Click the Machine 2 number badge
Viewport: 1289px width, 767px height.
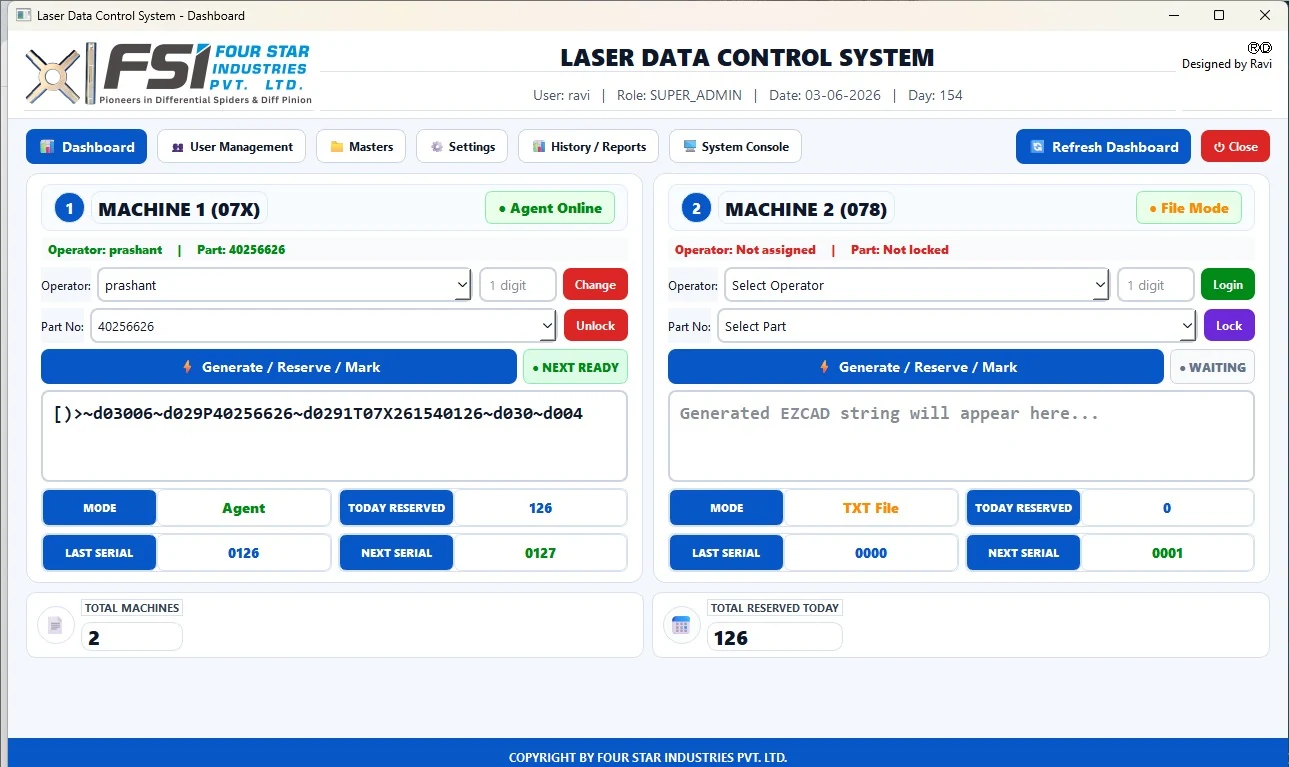tap(696, 209)
